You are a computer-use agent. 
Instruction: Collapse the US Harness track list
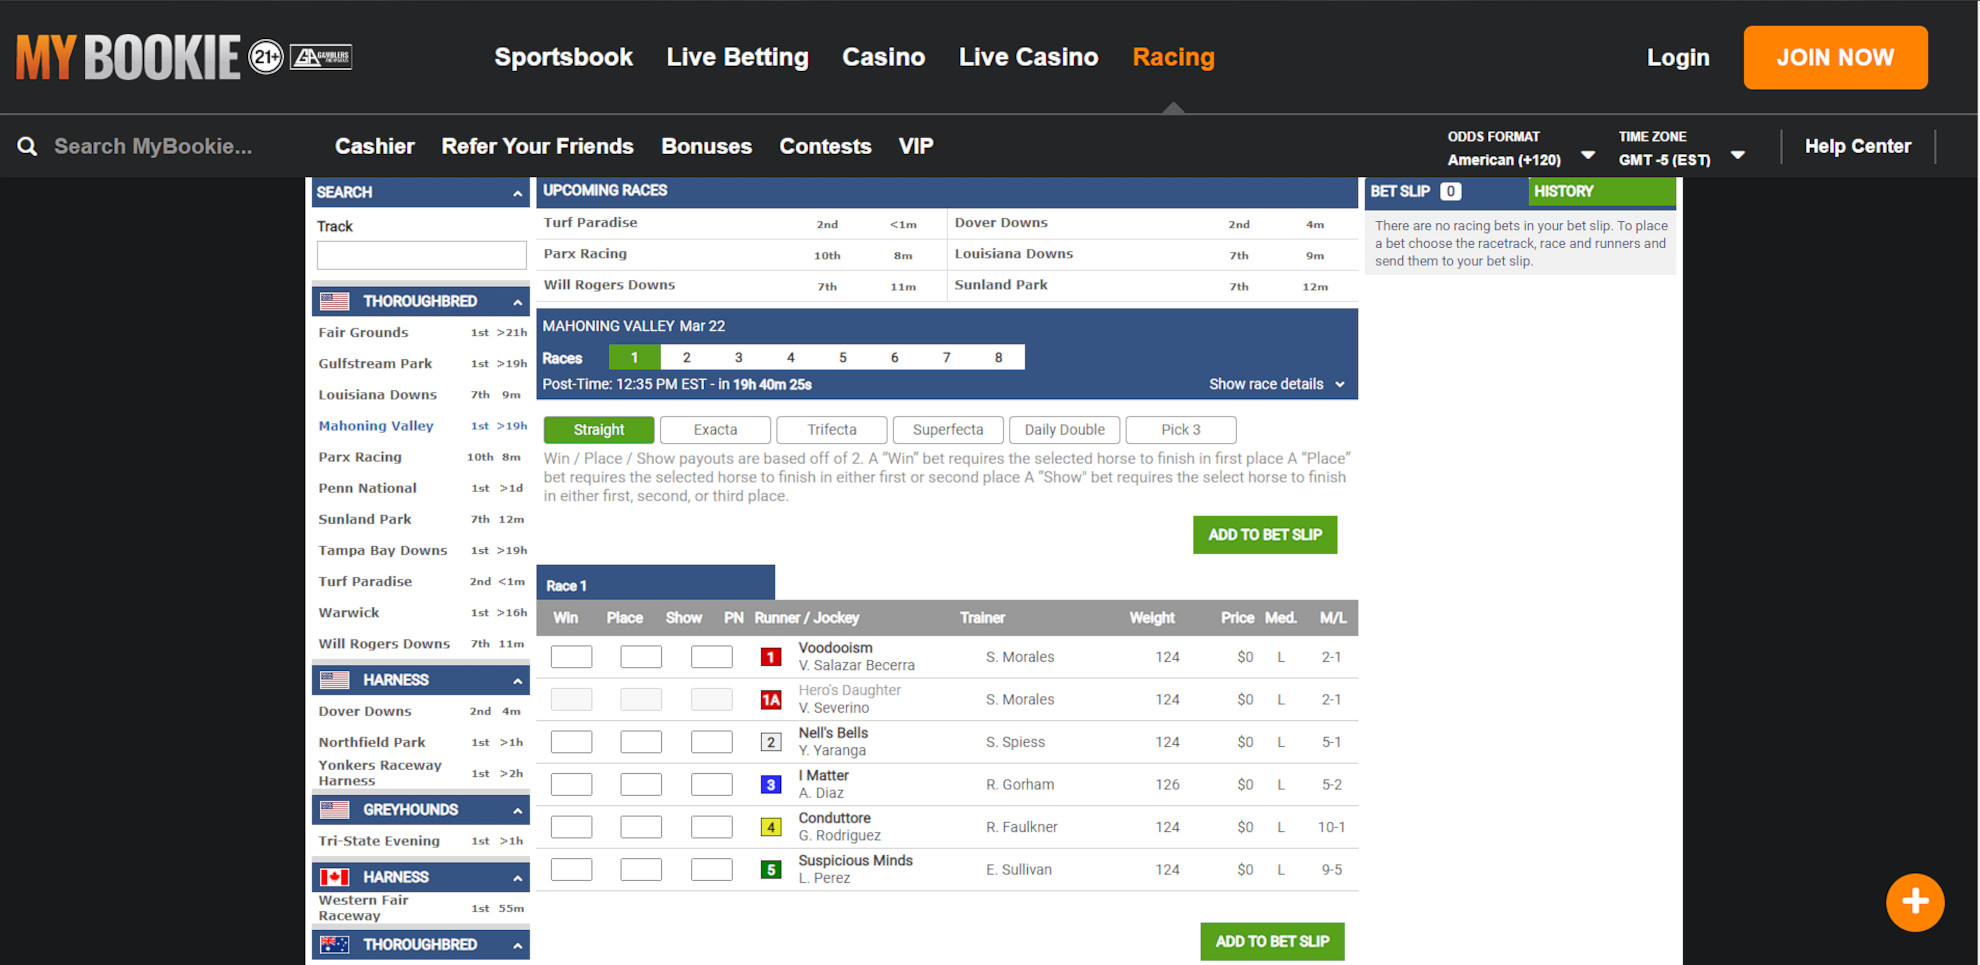click(x=517, y=681)
